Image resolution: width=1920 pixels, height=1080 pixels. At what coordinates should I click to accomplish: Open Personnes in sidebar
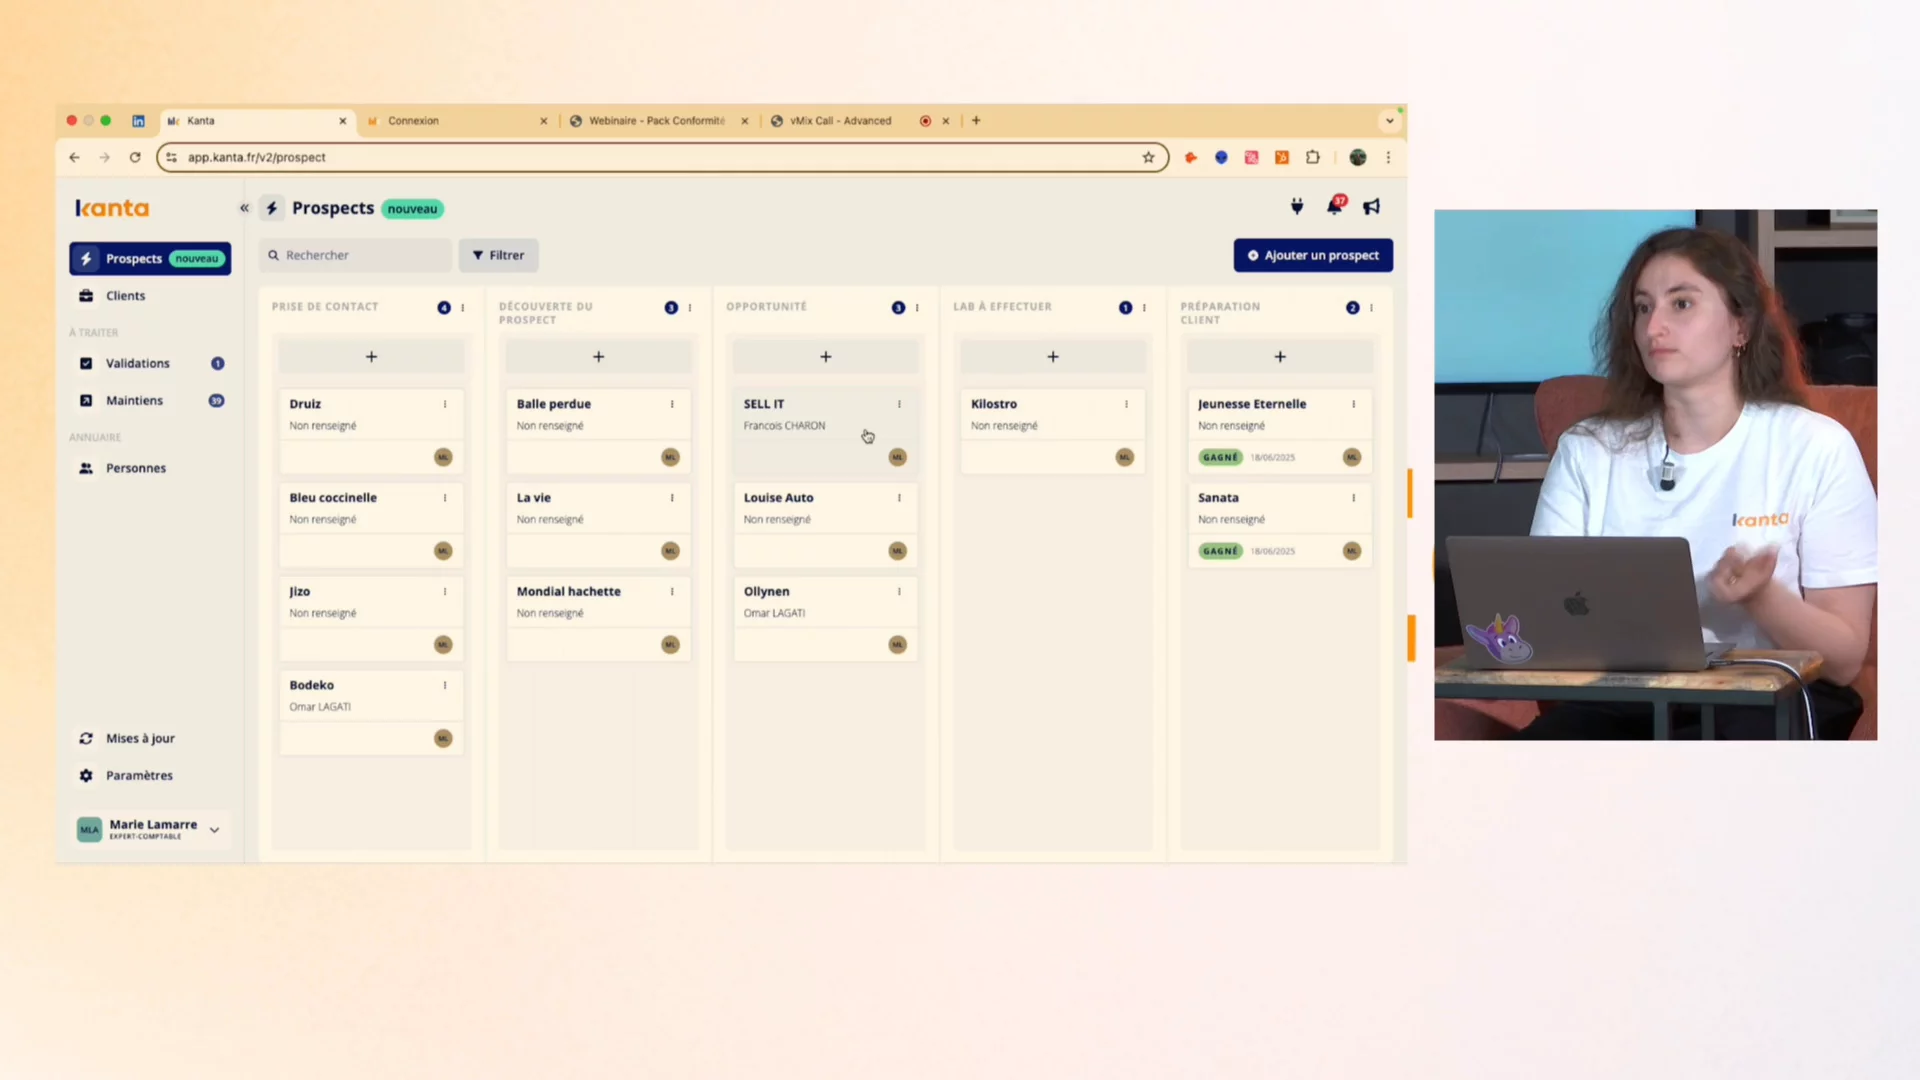click(x=150, y=468)
